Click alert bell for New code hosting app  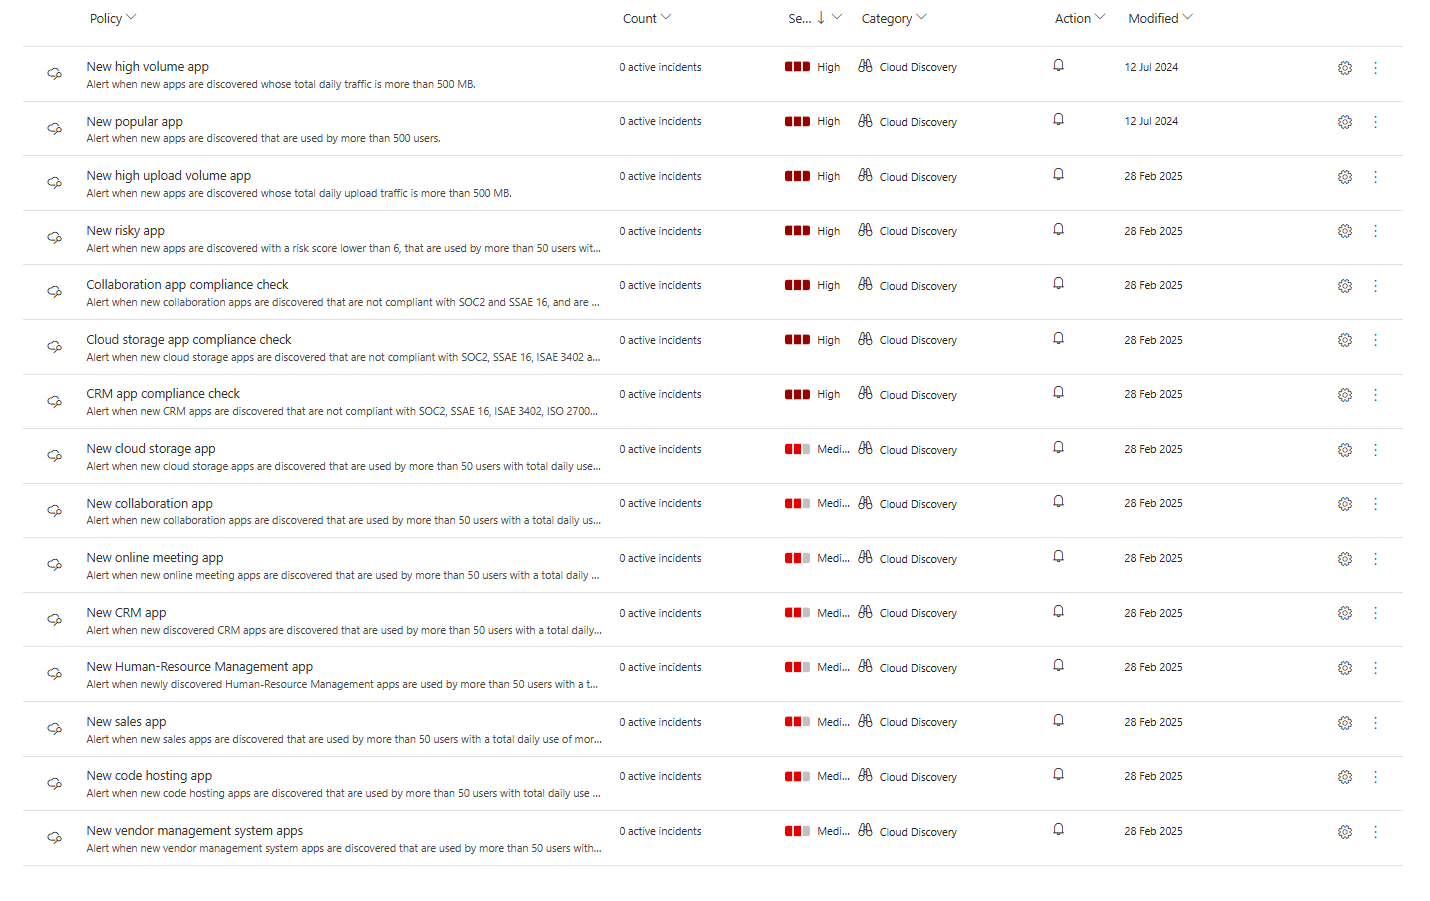[1058, 775]
